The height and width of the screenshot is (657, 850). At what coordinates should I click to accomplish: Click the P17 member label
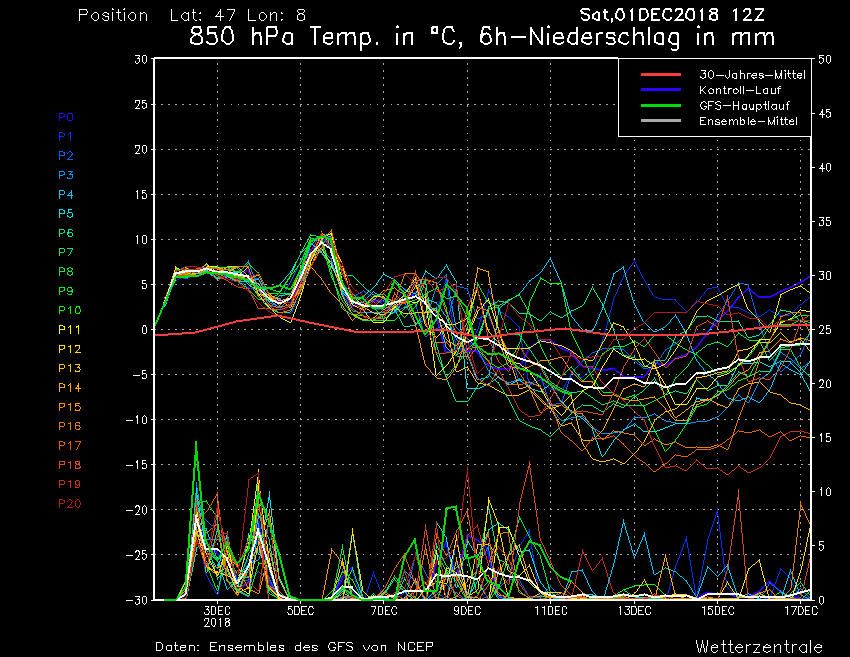(70, 446)
